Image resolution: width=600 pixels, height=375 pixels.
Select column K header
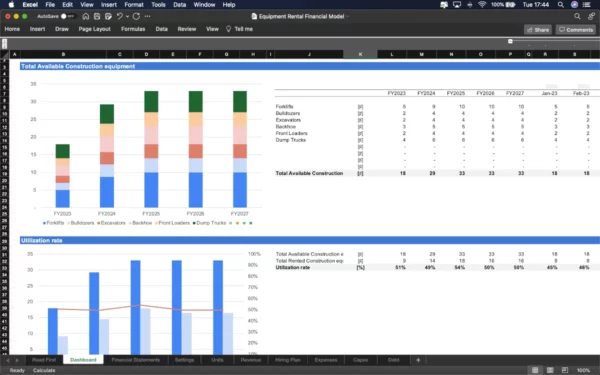pyautogui.click(x=360, y=54)
